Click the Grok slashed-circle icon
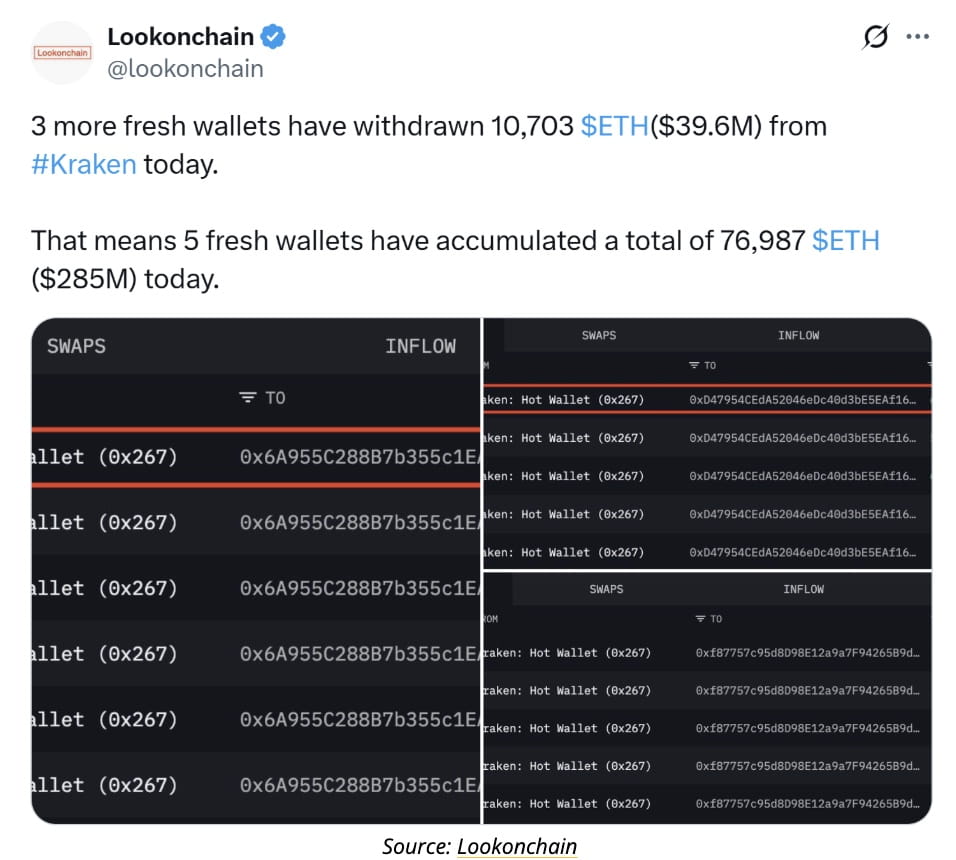This screenshot has height=860, width=956. point(876,37)
